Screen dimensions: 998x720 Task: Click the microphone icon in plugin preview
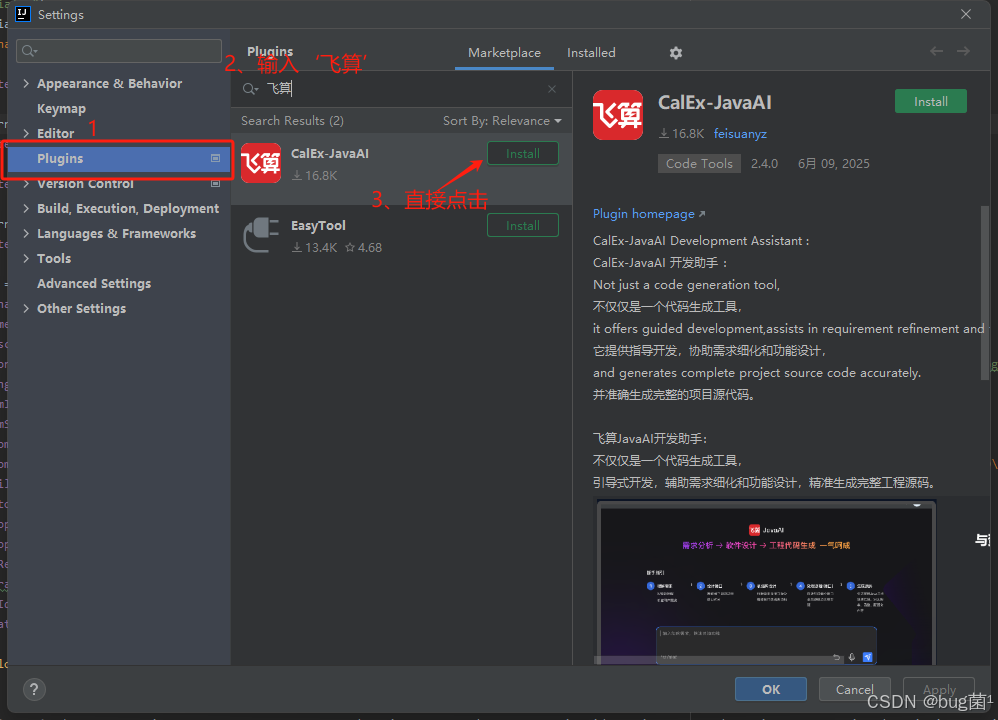852,657
